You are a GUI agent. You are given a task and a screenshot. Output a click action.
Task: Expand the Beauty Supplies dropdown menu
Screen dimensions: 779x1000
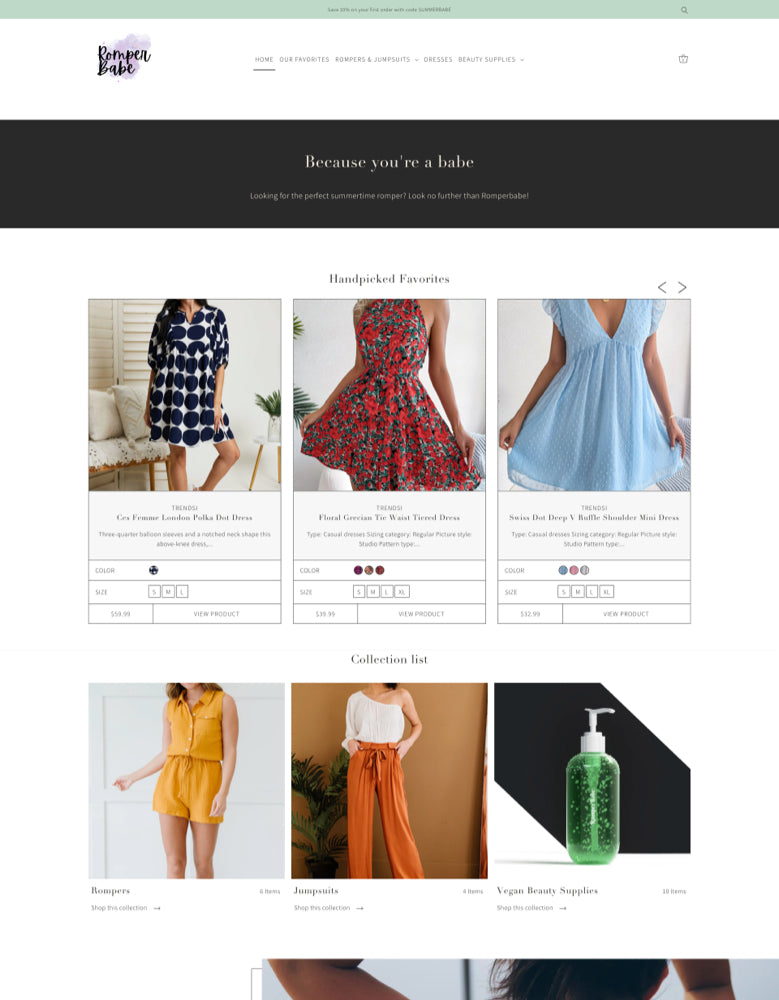[x=490, y=60]
